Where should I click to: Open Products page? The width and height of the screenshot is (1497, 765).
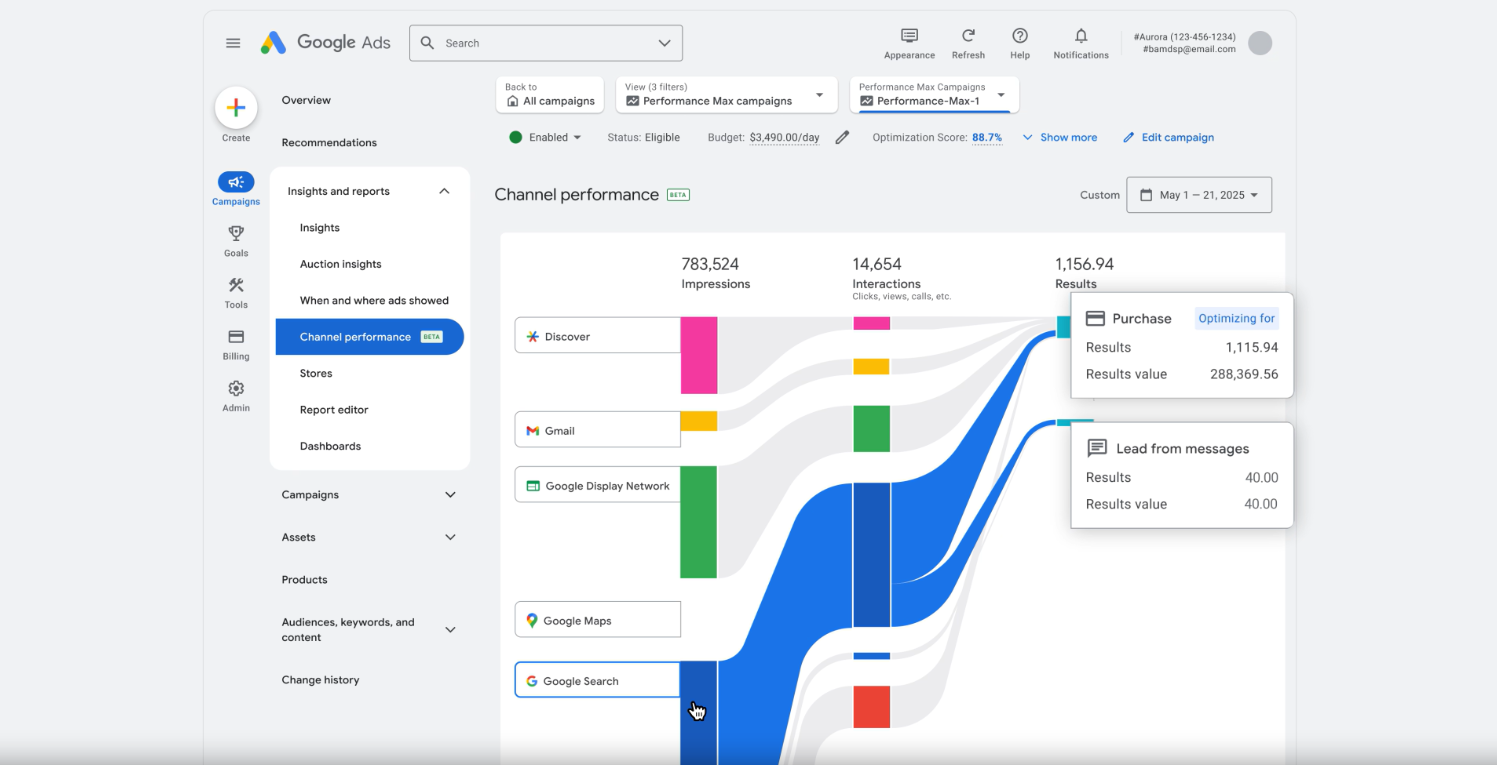(x=304, y=580)
